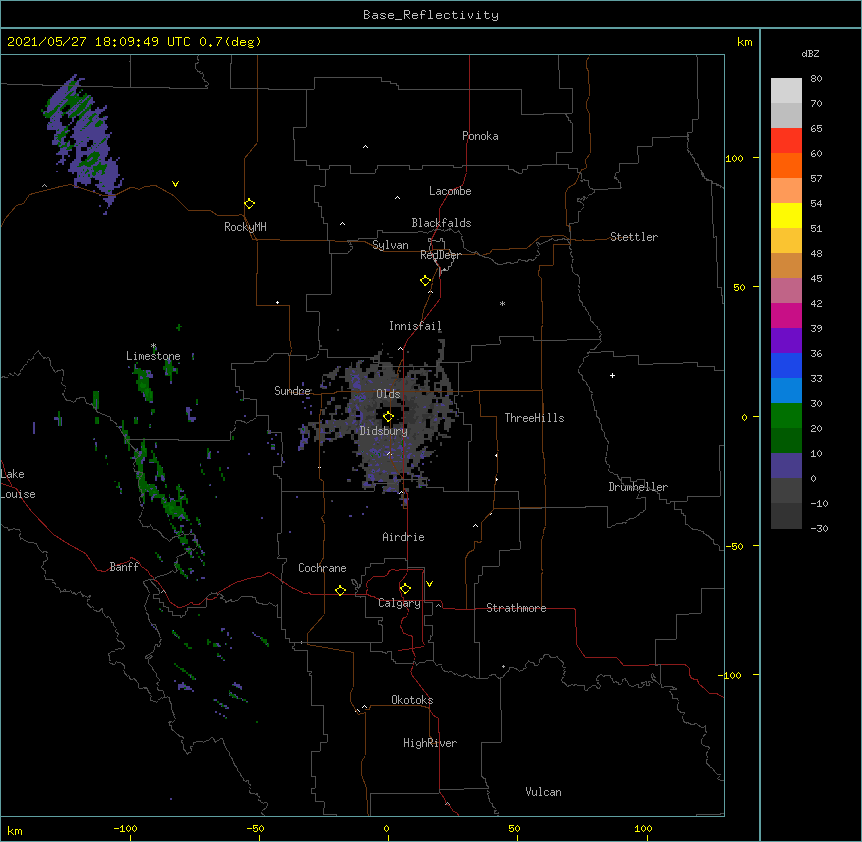Image resolution: width=862 pixels, height=842 pixels.
Task: Click the -50 tick on the right axis
Action: [734, 546]
